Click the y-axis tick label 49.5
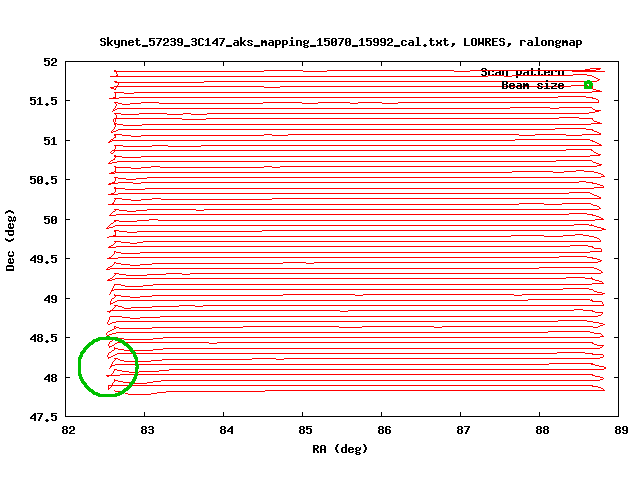The width and height of the screenshot is (640, 480). coord(44,259)
